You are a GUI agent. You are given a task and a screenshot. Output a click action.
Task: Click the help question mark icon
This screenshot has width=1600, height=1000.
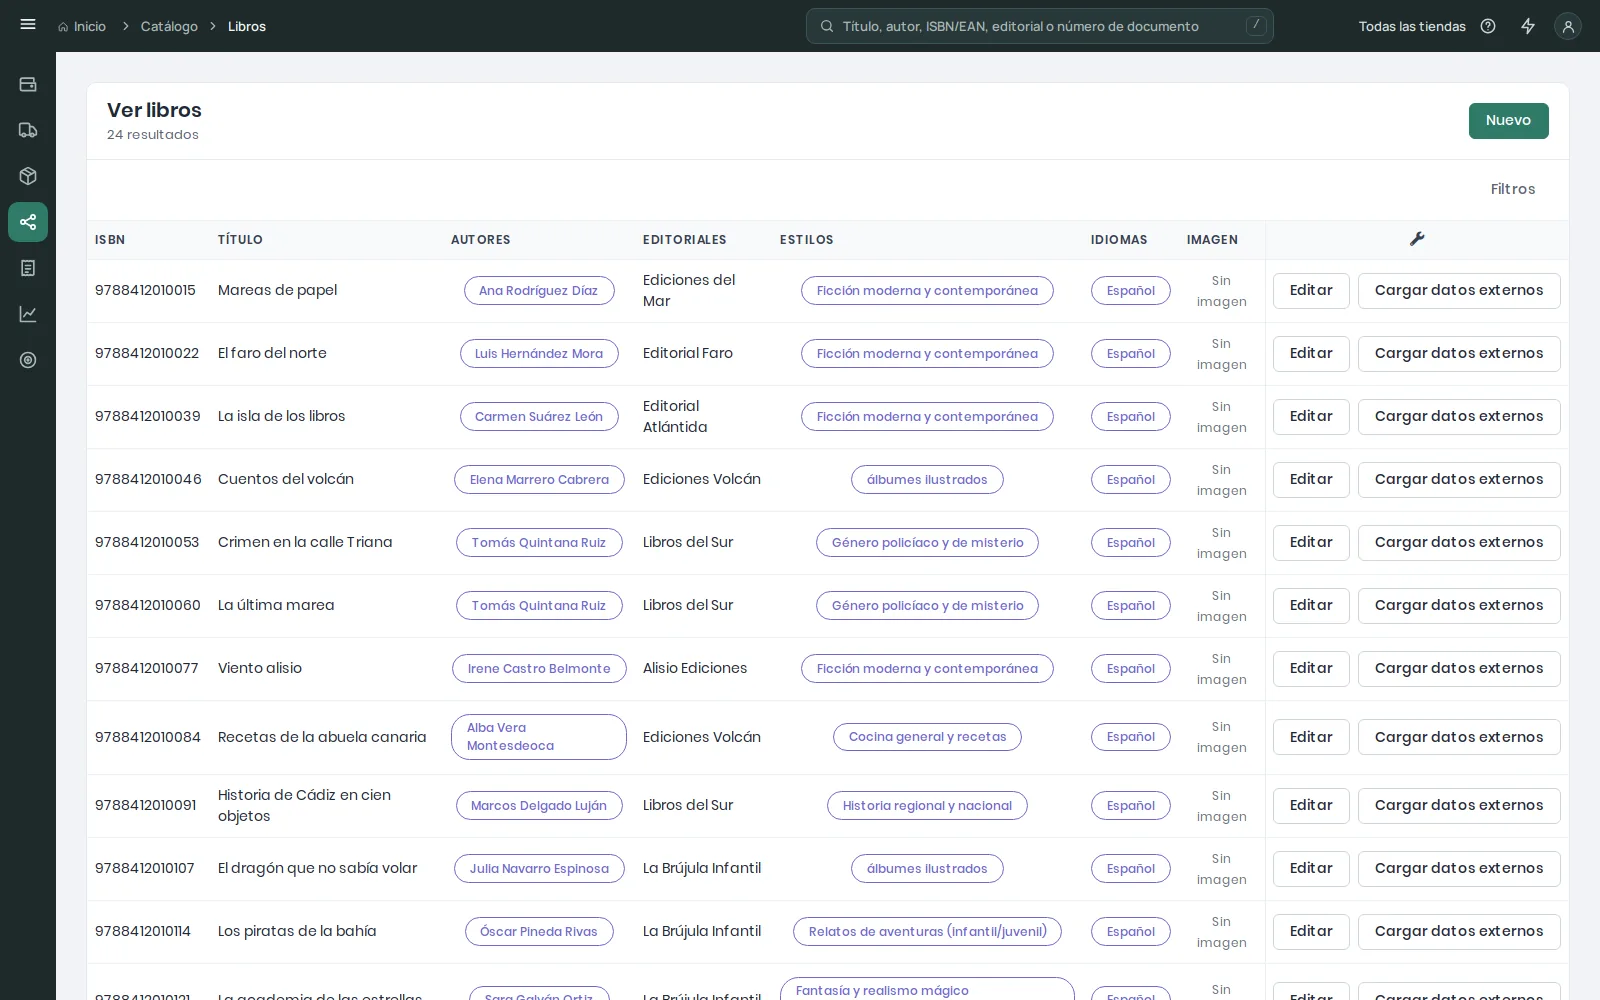[1488, 26]
